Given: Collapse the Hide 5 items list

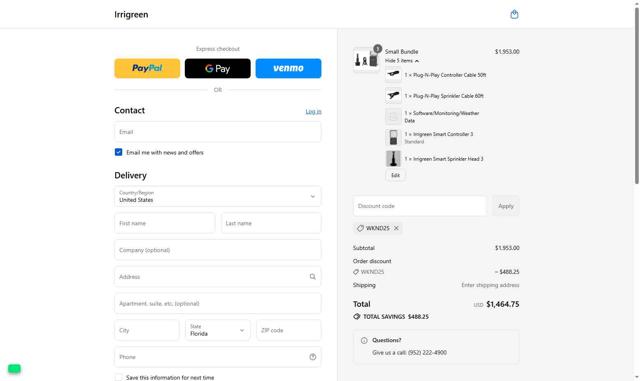Looking at the screenshot, I should click(402, 61).
